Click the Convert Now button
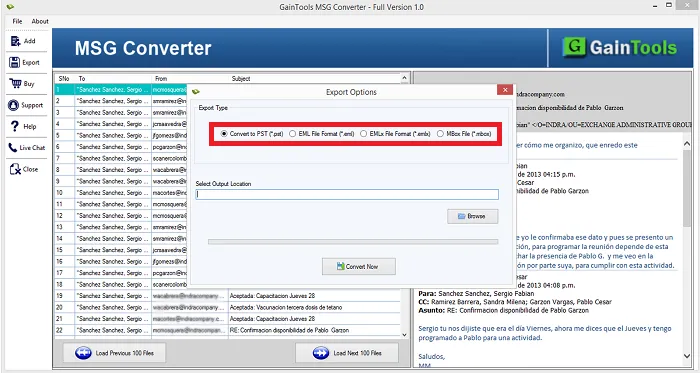 pyautogui.click(x=358, y=266)
